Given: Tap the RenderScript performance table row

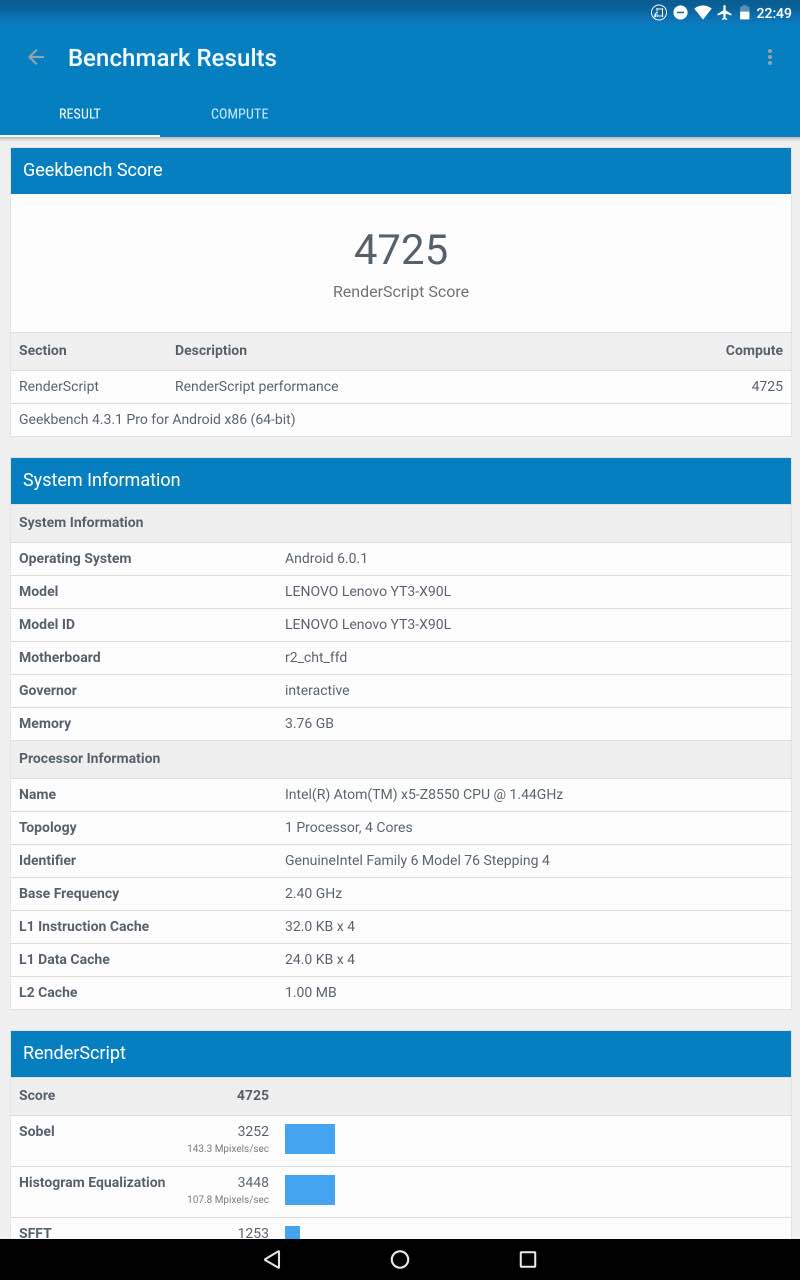Looking at the screenshot, I should 400,386.
